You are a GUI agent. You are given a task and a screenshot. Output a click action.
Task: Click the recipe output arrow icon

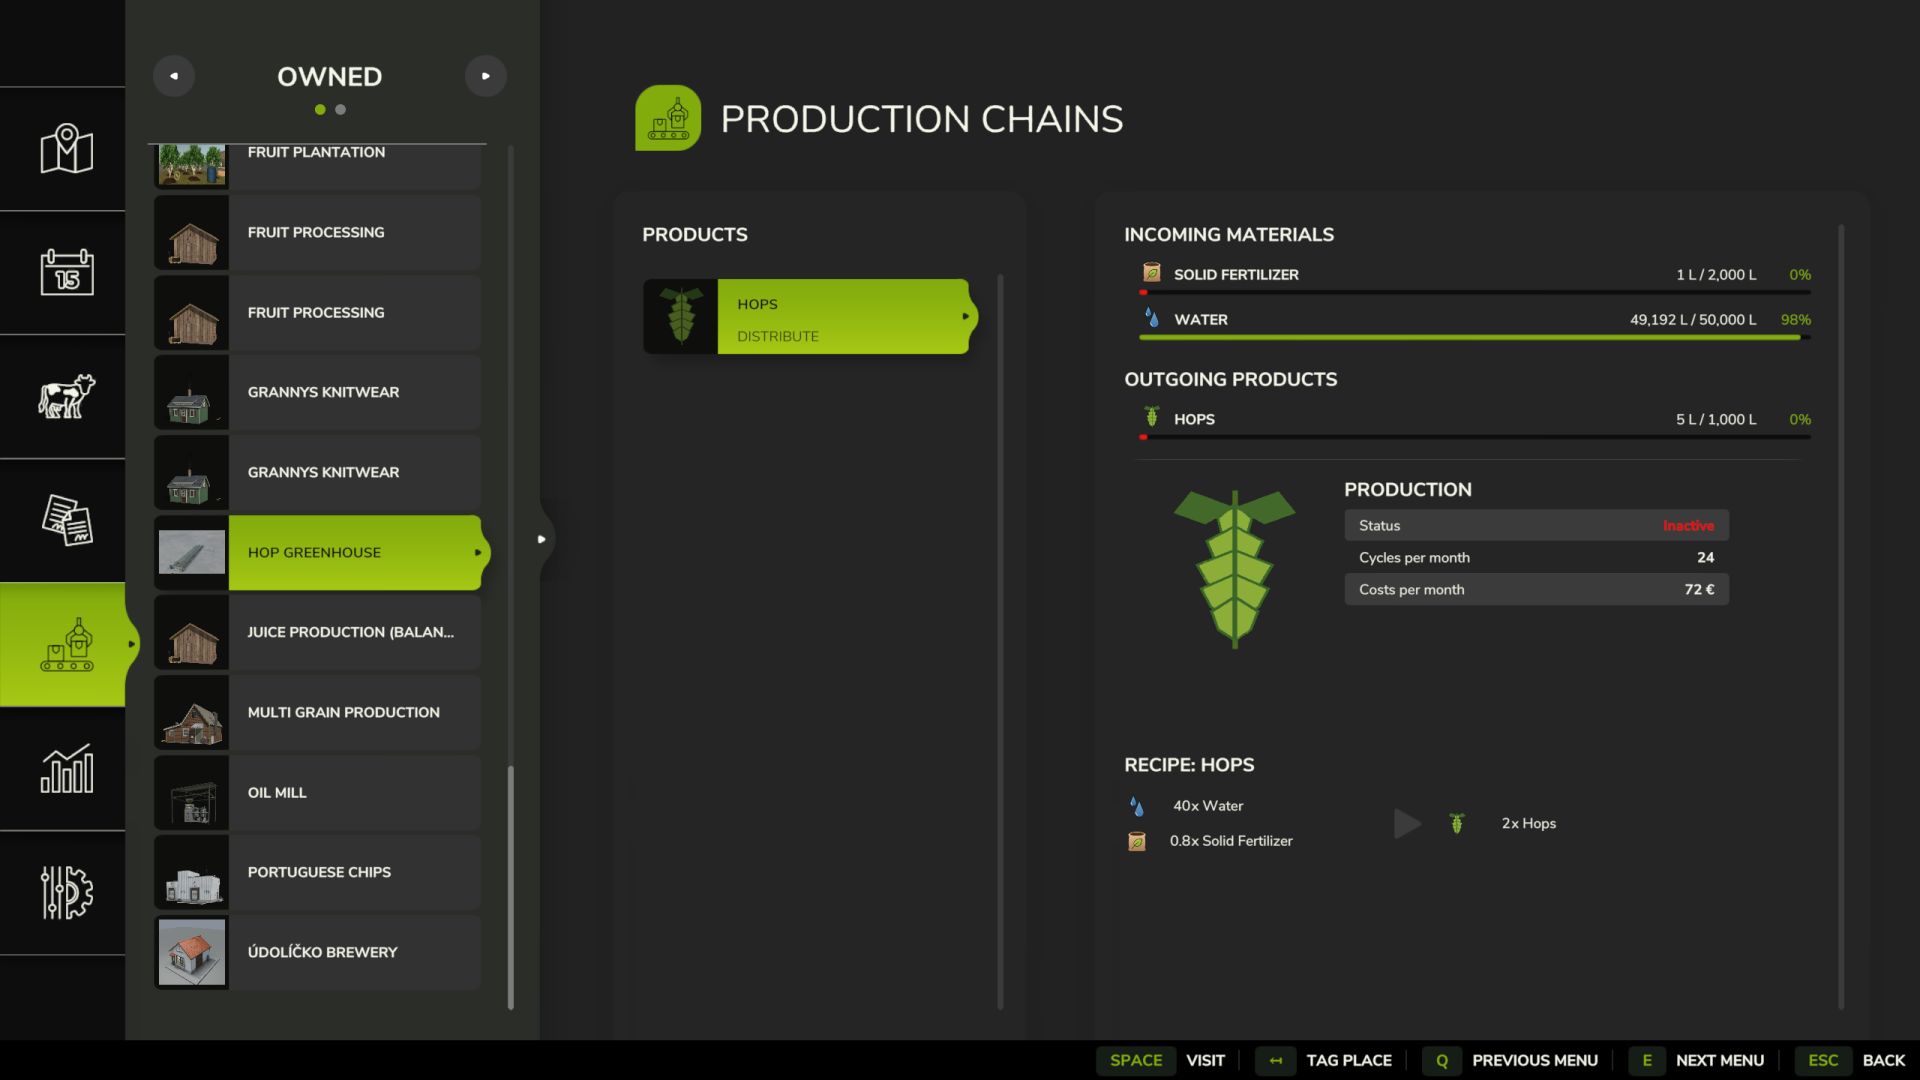(x=1407, y=823)
